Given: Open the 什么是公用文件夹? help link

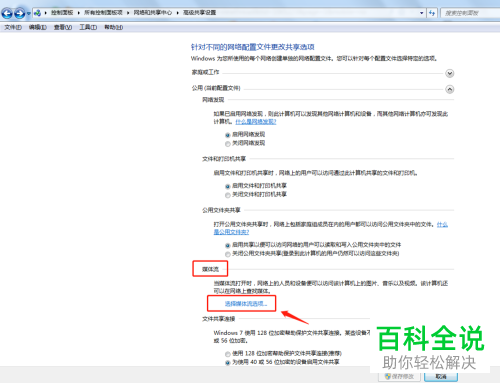Looking at the screenshot, I should [x=231, y=232].
